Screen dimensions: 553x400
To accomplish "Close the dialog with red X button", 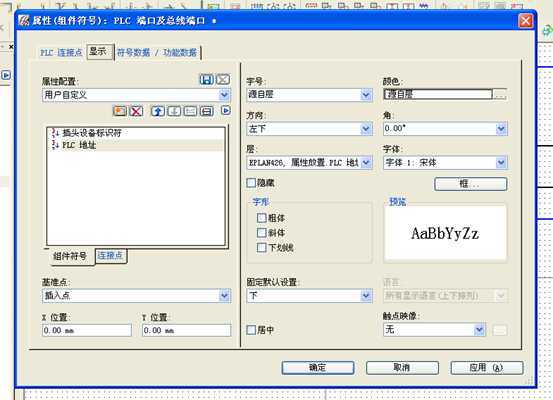I will (x=525, y=21).
